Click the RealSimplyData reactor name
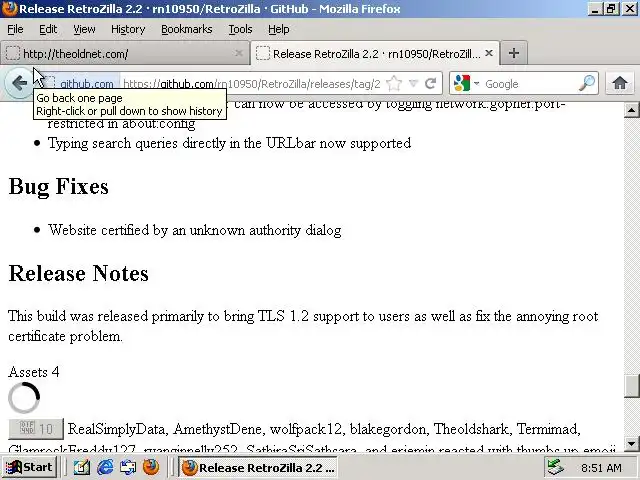 [116, 429]
